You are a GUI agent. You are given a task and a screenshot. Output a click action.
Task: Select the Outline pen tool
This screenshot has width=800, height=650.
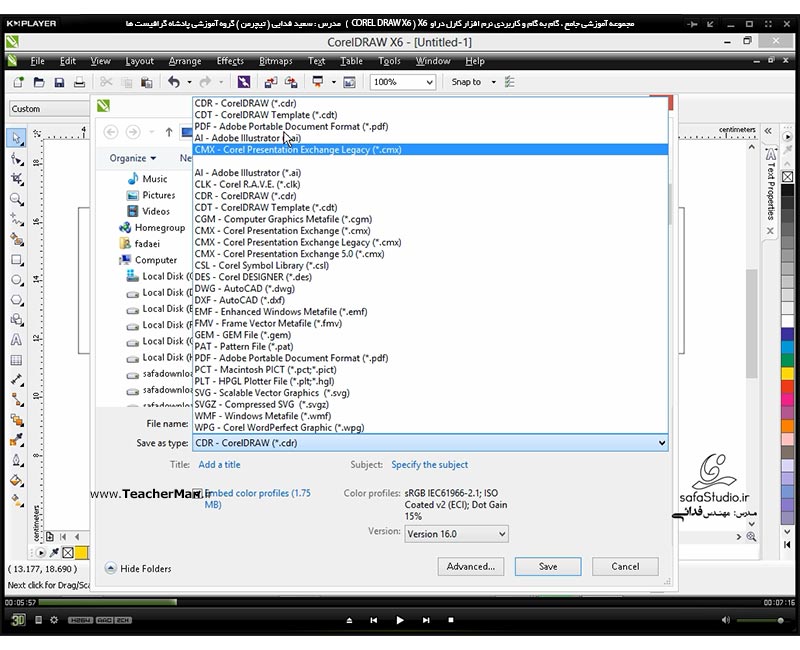pos(16,460)
